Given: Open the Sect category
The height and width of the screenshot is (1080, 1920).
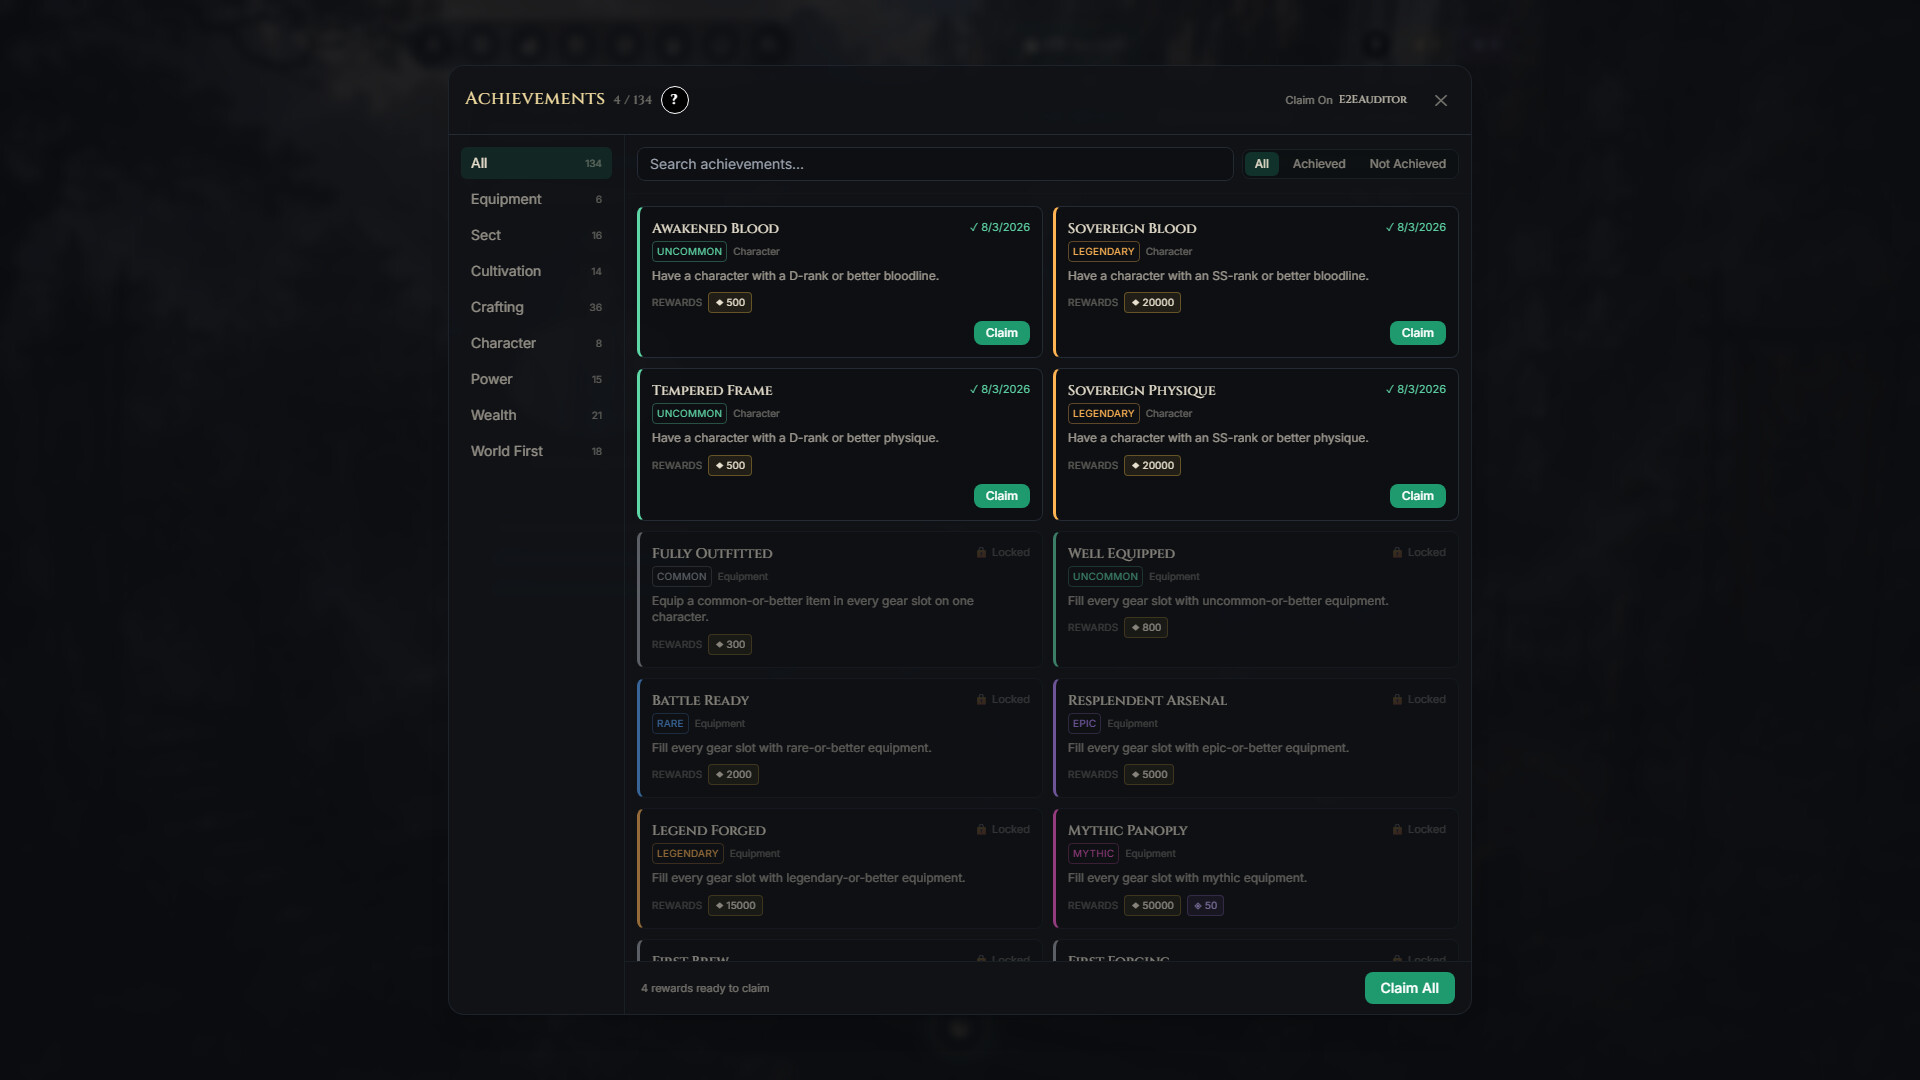Looking at the screenshot, I should pos(536,235).
